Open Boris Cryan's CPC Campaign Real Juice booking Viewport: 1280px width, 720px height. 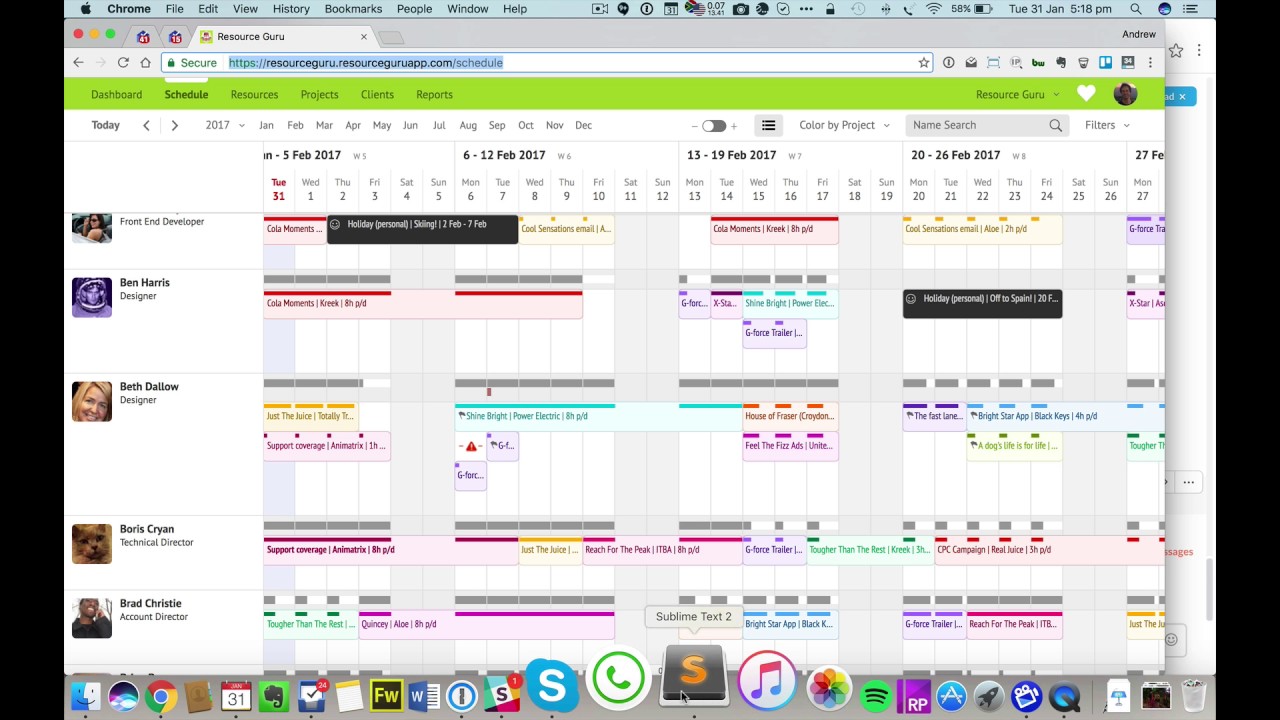(1049, 549)
